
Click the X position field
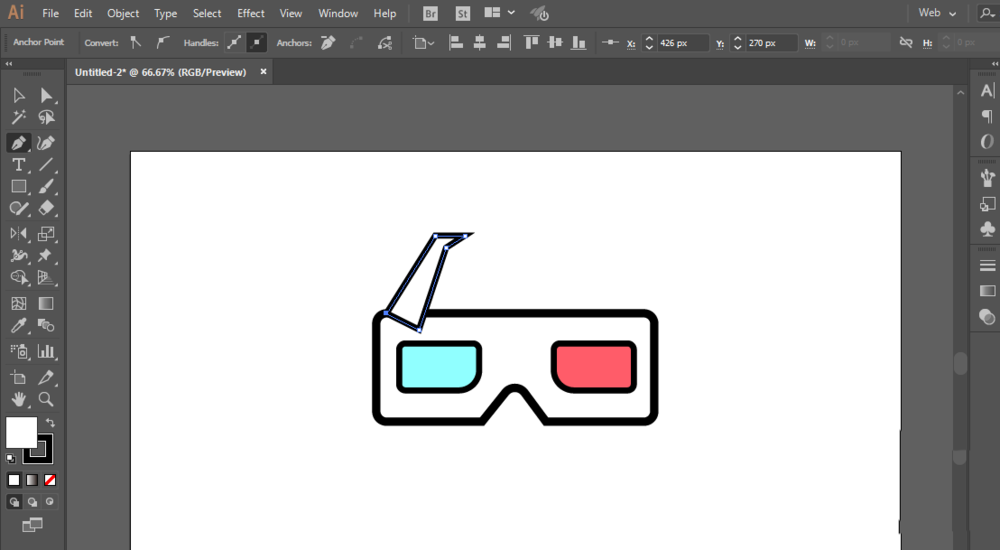(x=683, y=43)
